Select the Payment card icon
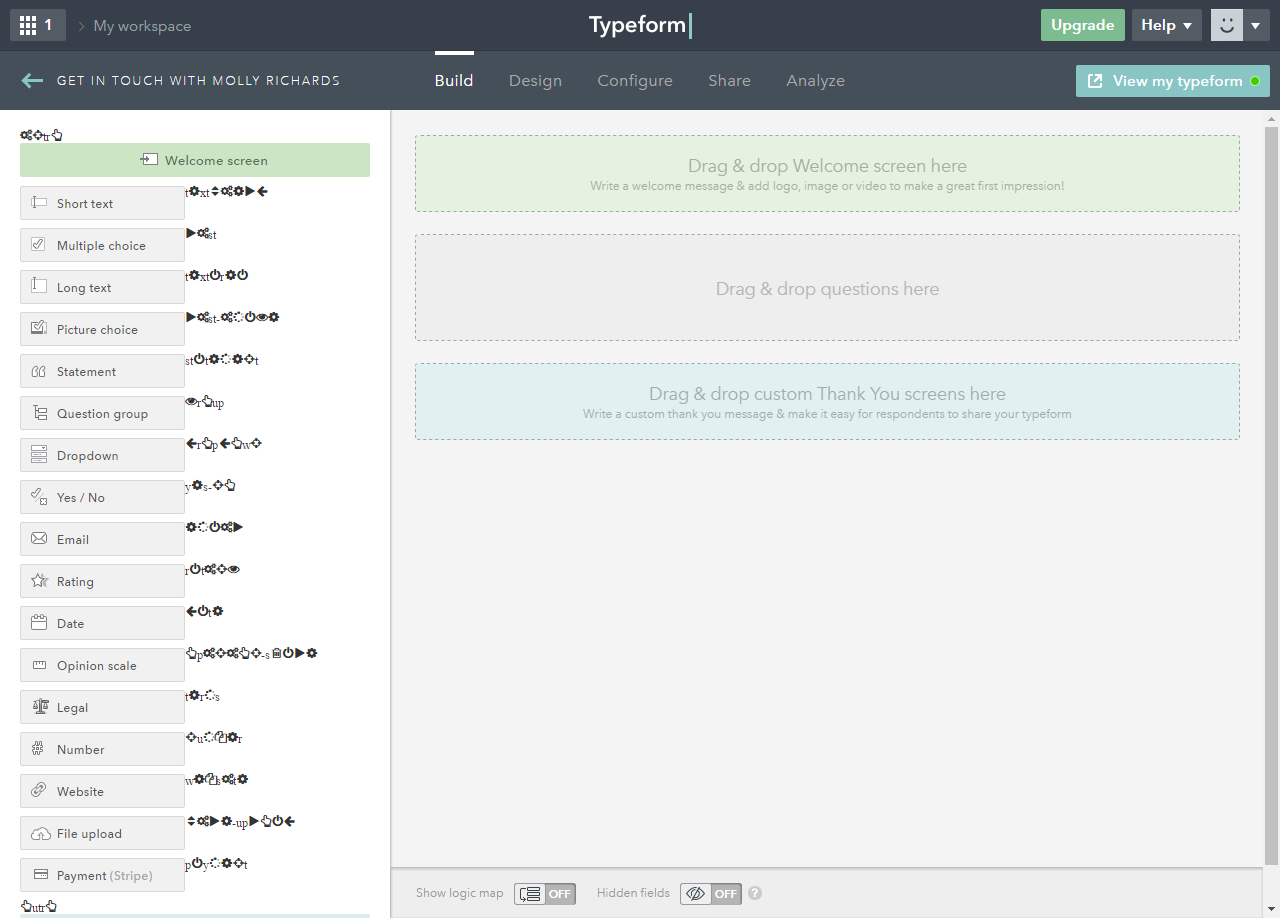 pyautogui.click(x=41, y=875)
